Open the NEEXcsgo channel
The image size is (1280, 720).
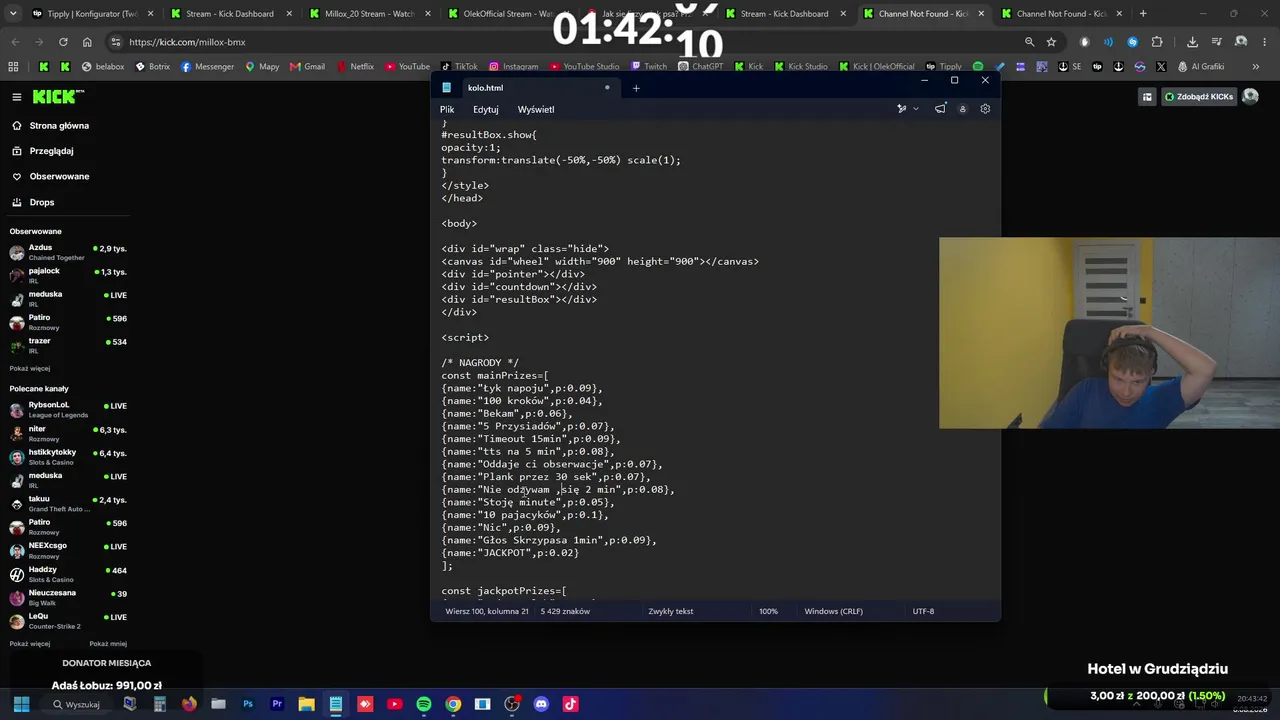(68, 550)
